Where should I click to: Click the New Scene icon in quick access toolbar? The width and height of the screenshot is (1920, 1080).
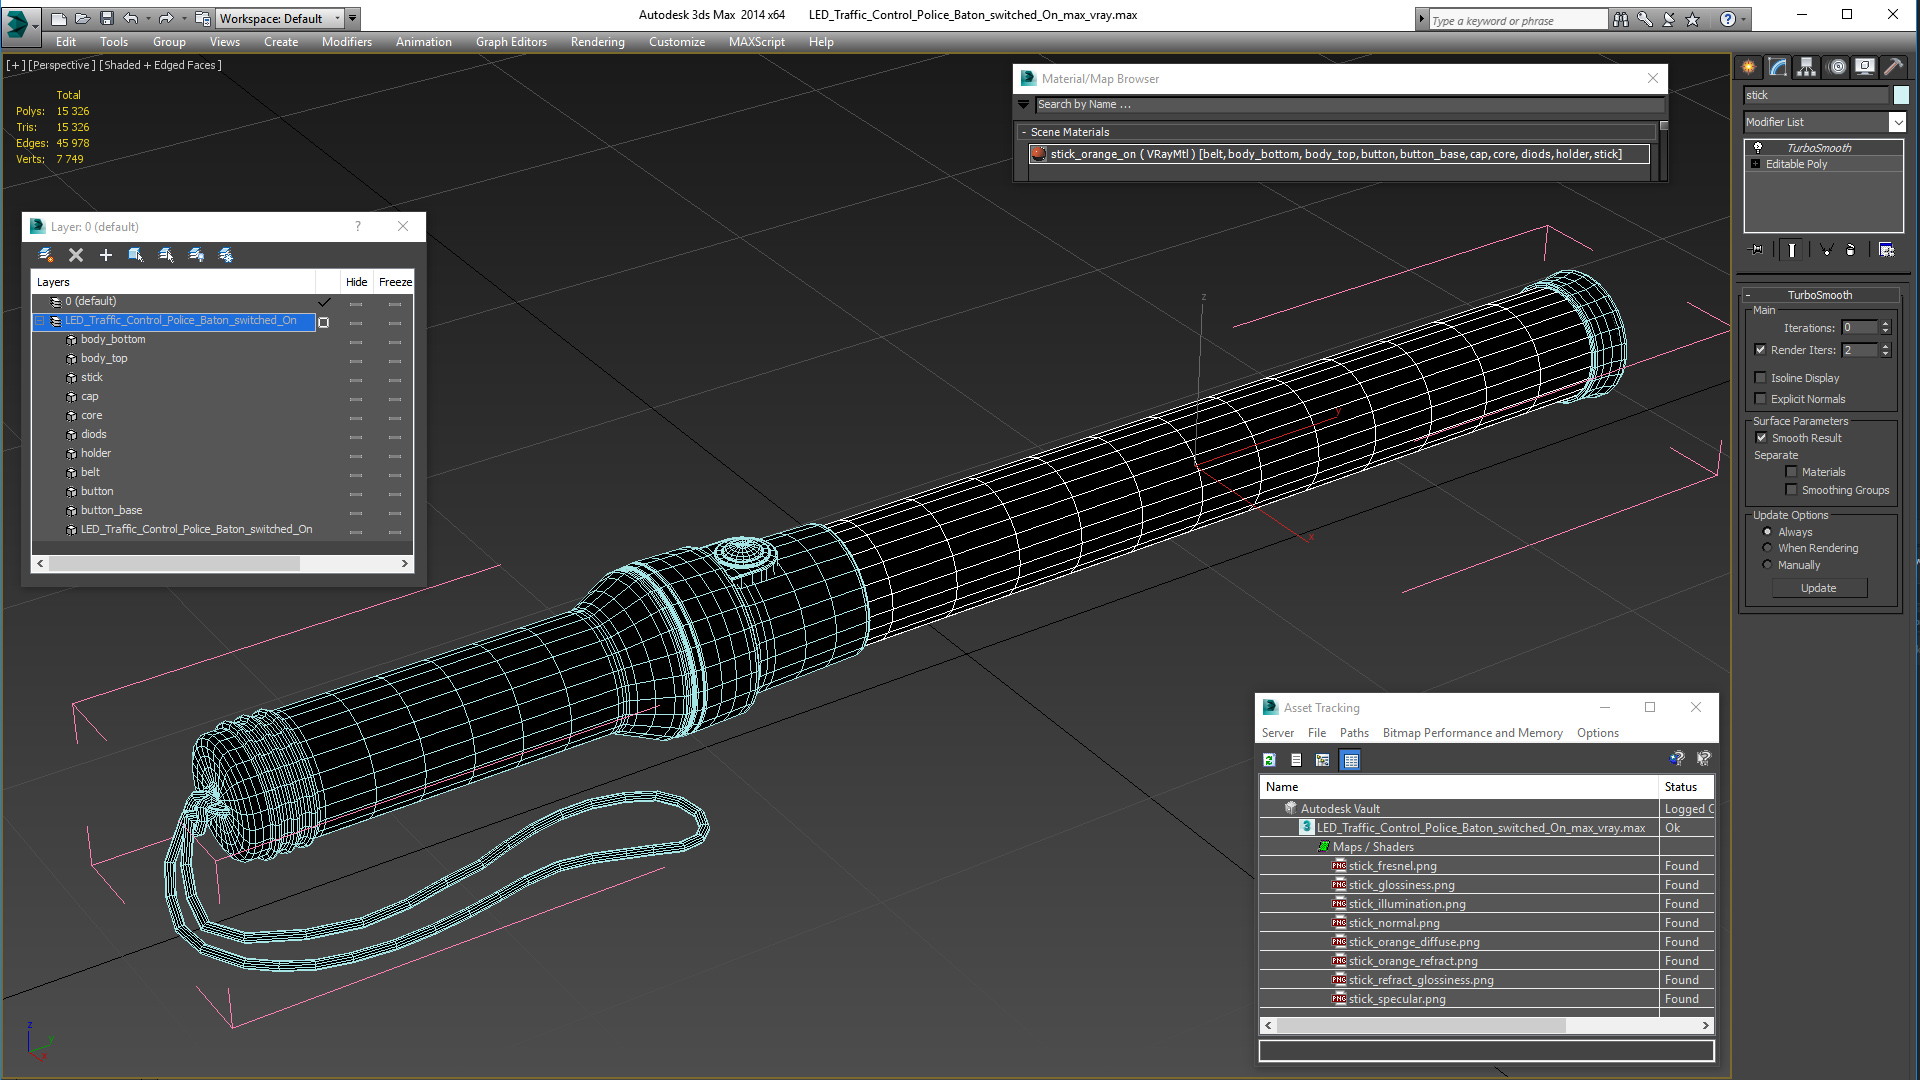point(58,18)
